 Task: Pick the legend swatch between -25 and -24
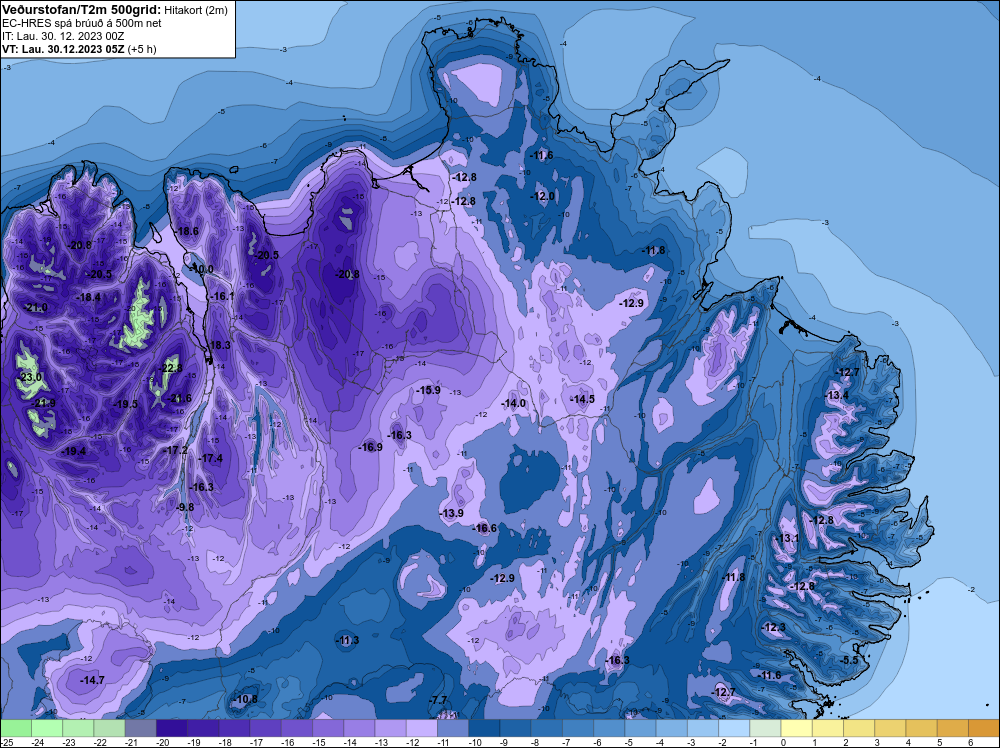tap(16, 728)
